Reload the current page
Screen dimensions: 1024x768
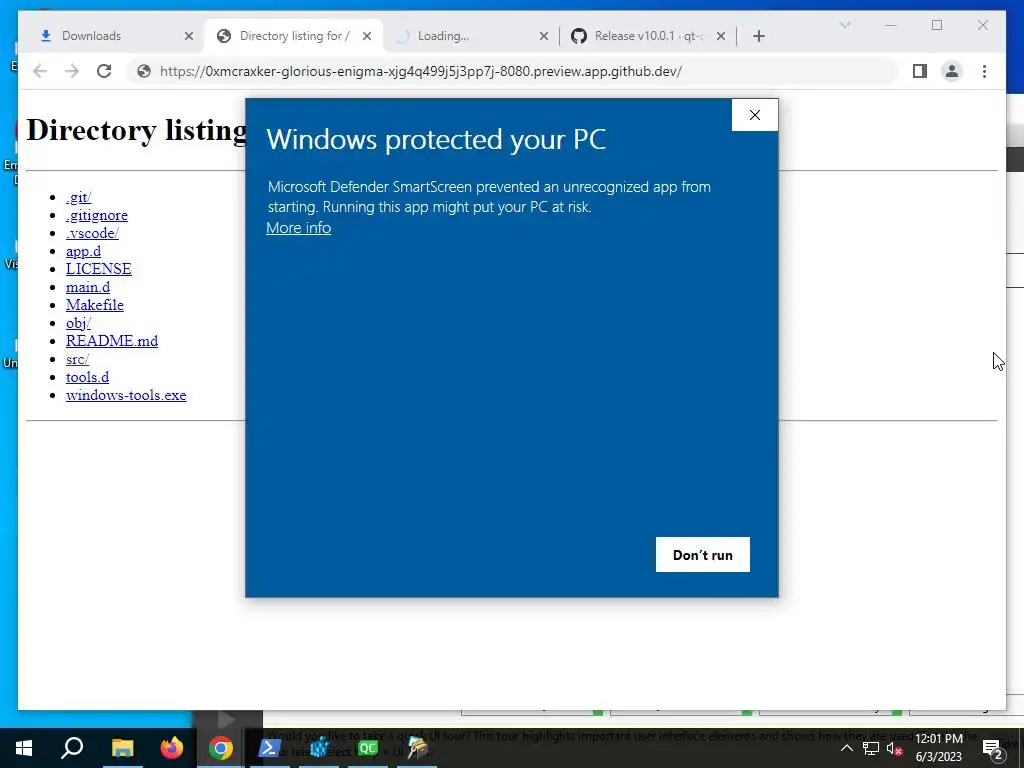[x=104, y=71]
